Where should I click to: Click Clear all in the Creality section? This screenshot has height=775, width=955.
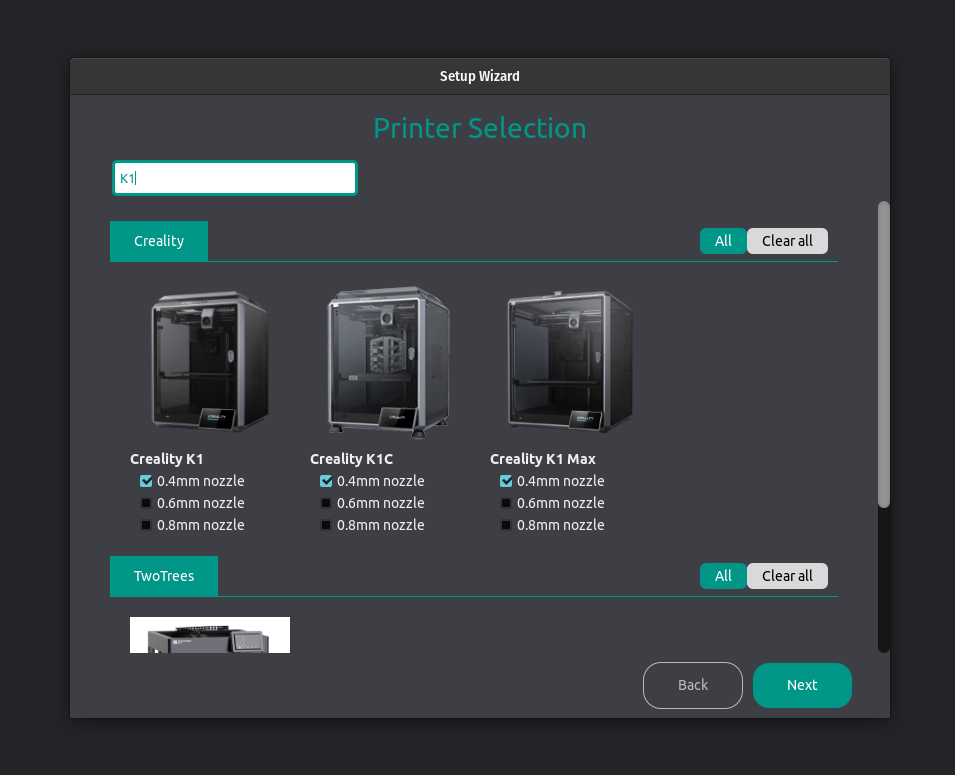pyautogui.click(x=787, y=241)
